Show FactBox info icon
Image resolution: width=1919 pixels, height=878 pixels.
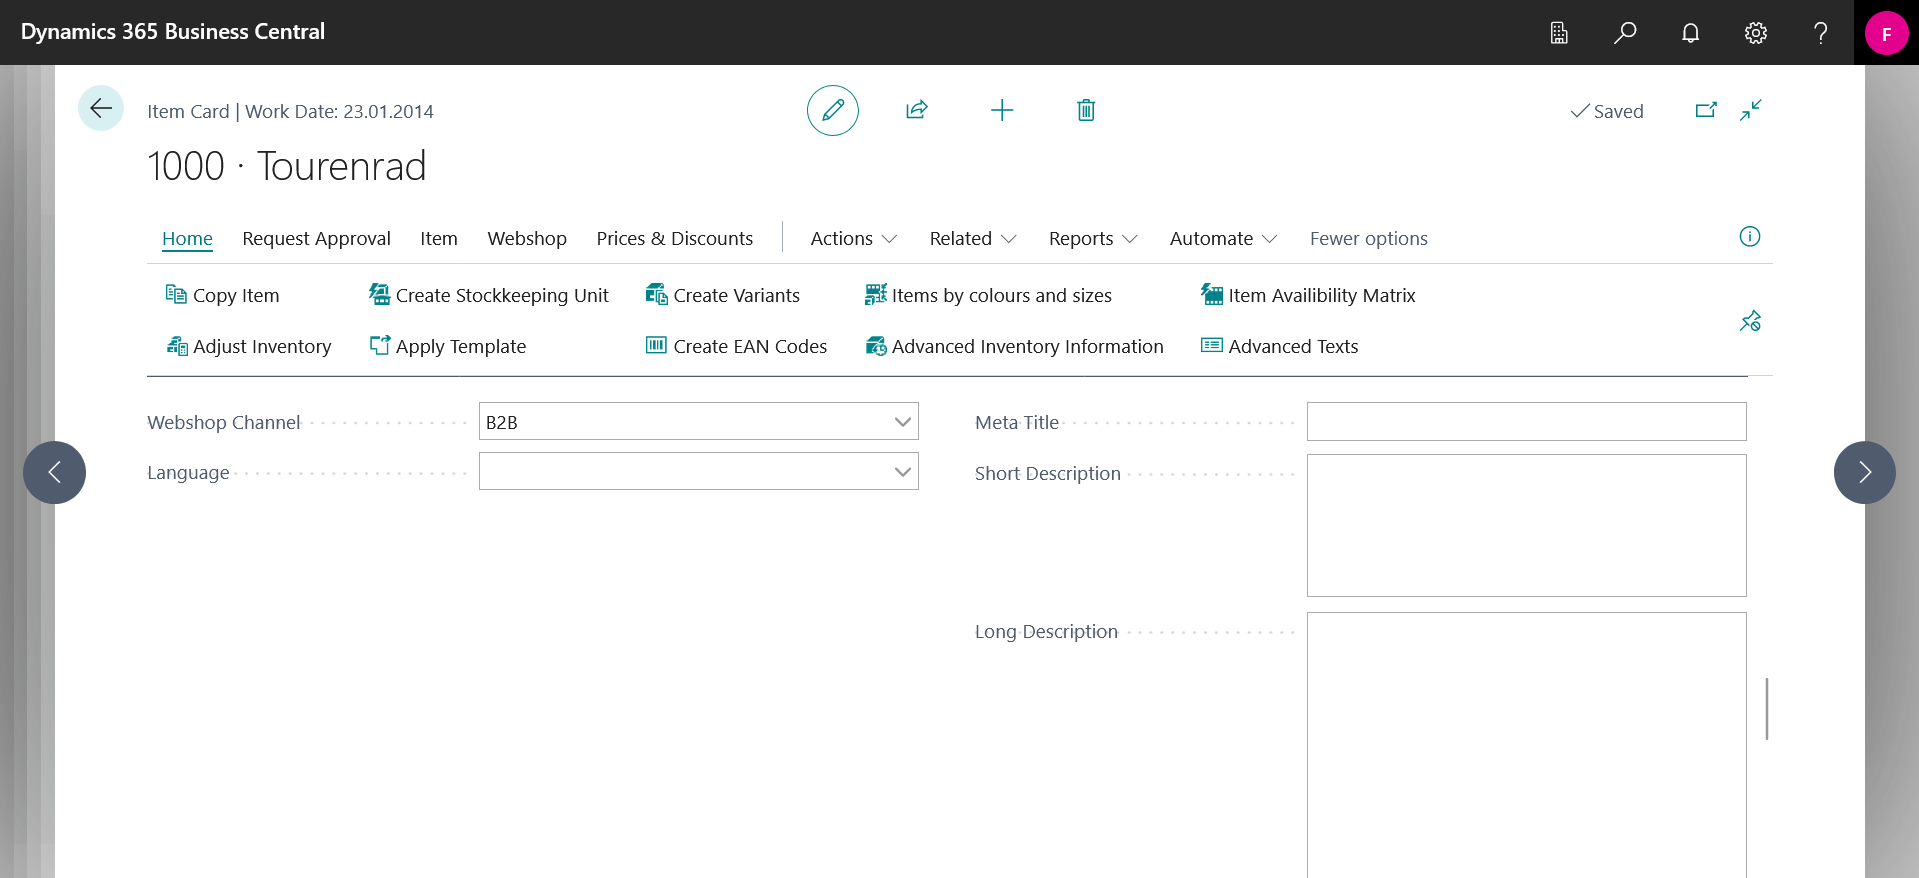1750,237
